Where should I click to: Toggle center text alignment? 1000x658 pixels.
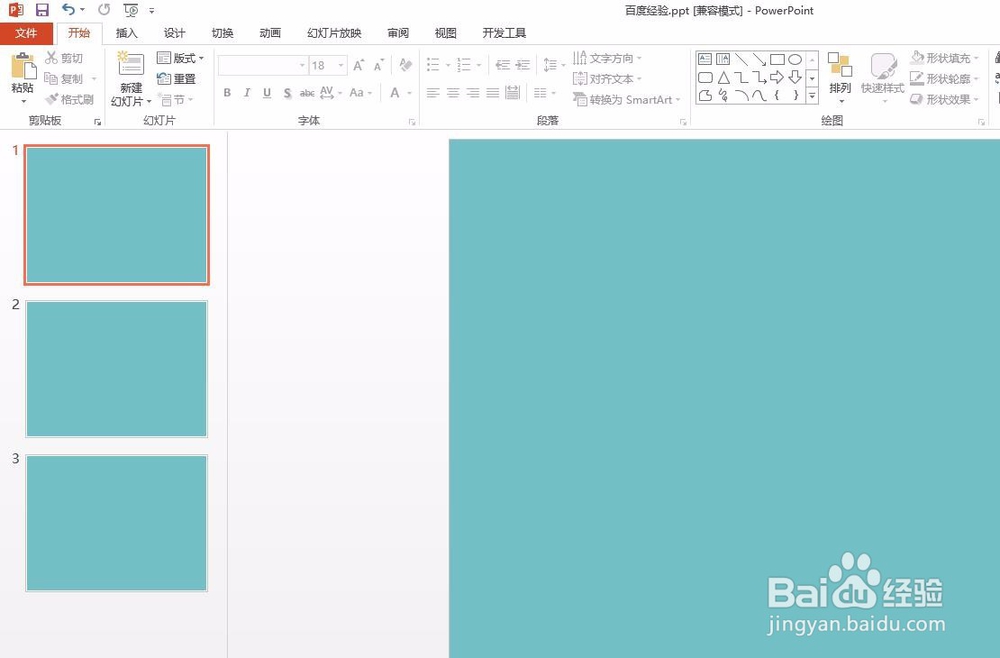point(453,93)
